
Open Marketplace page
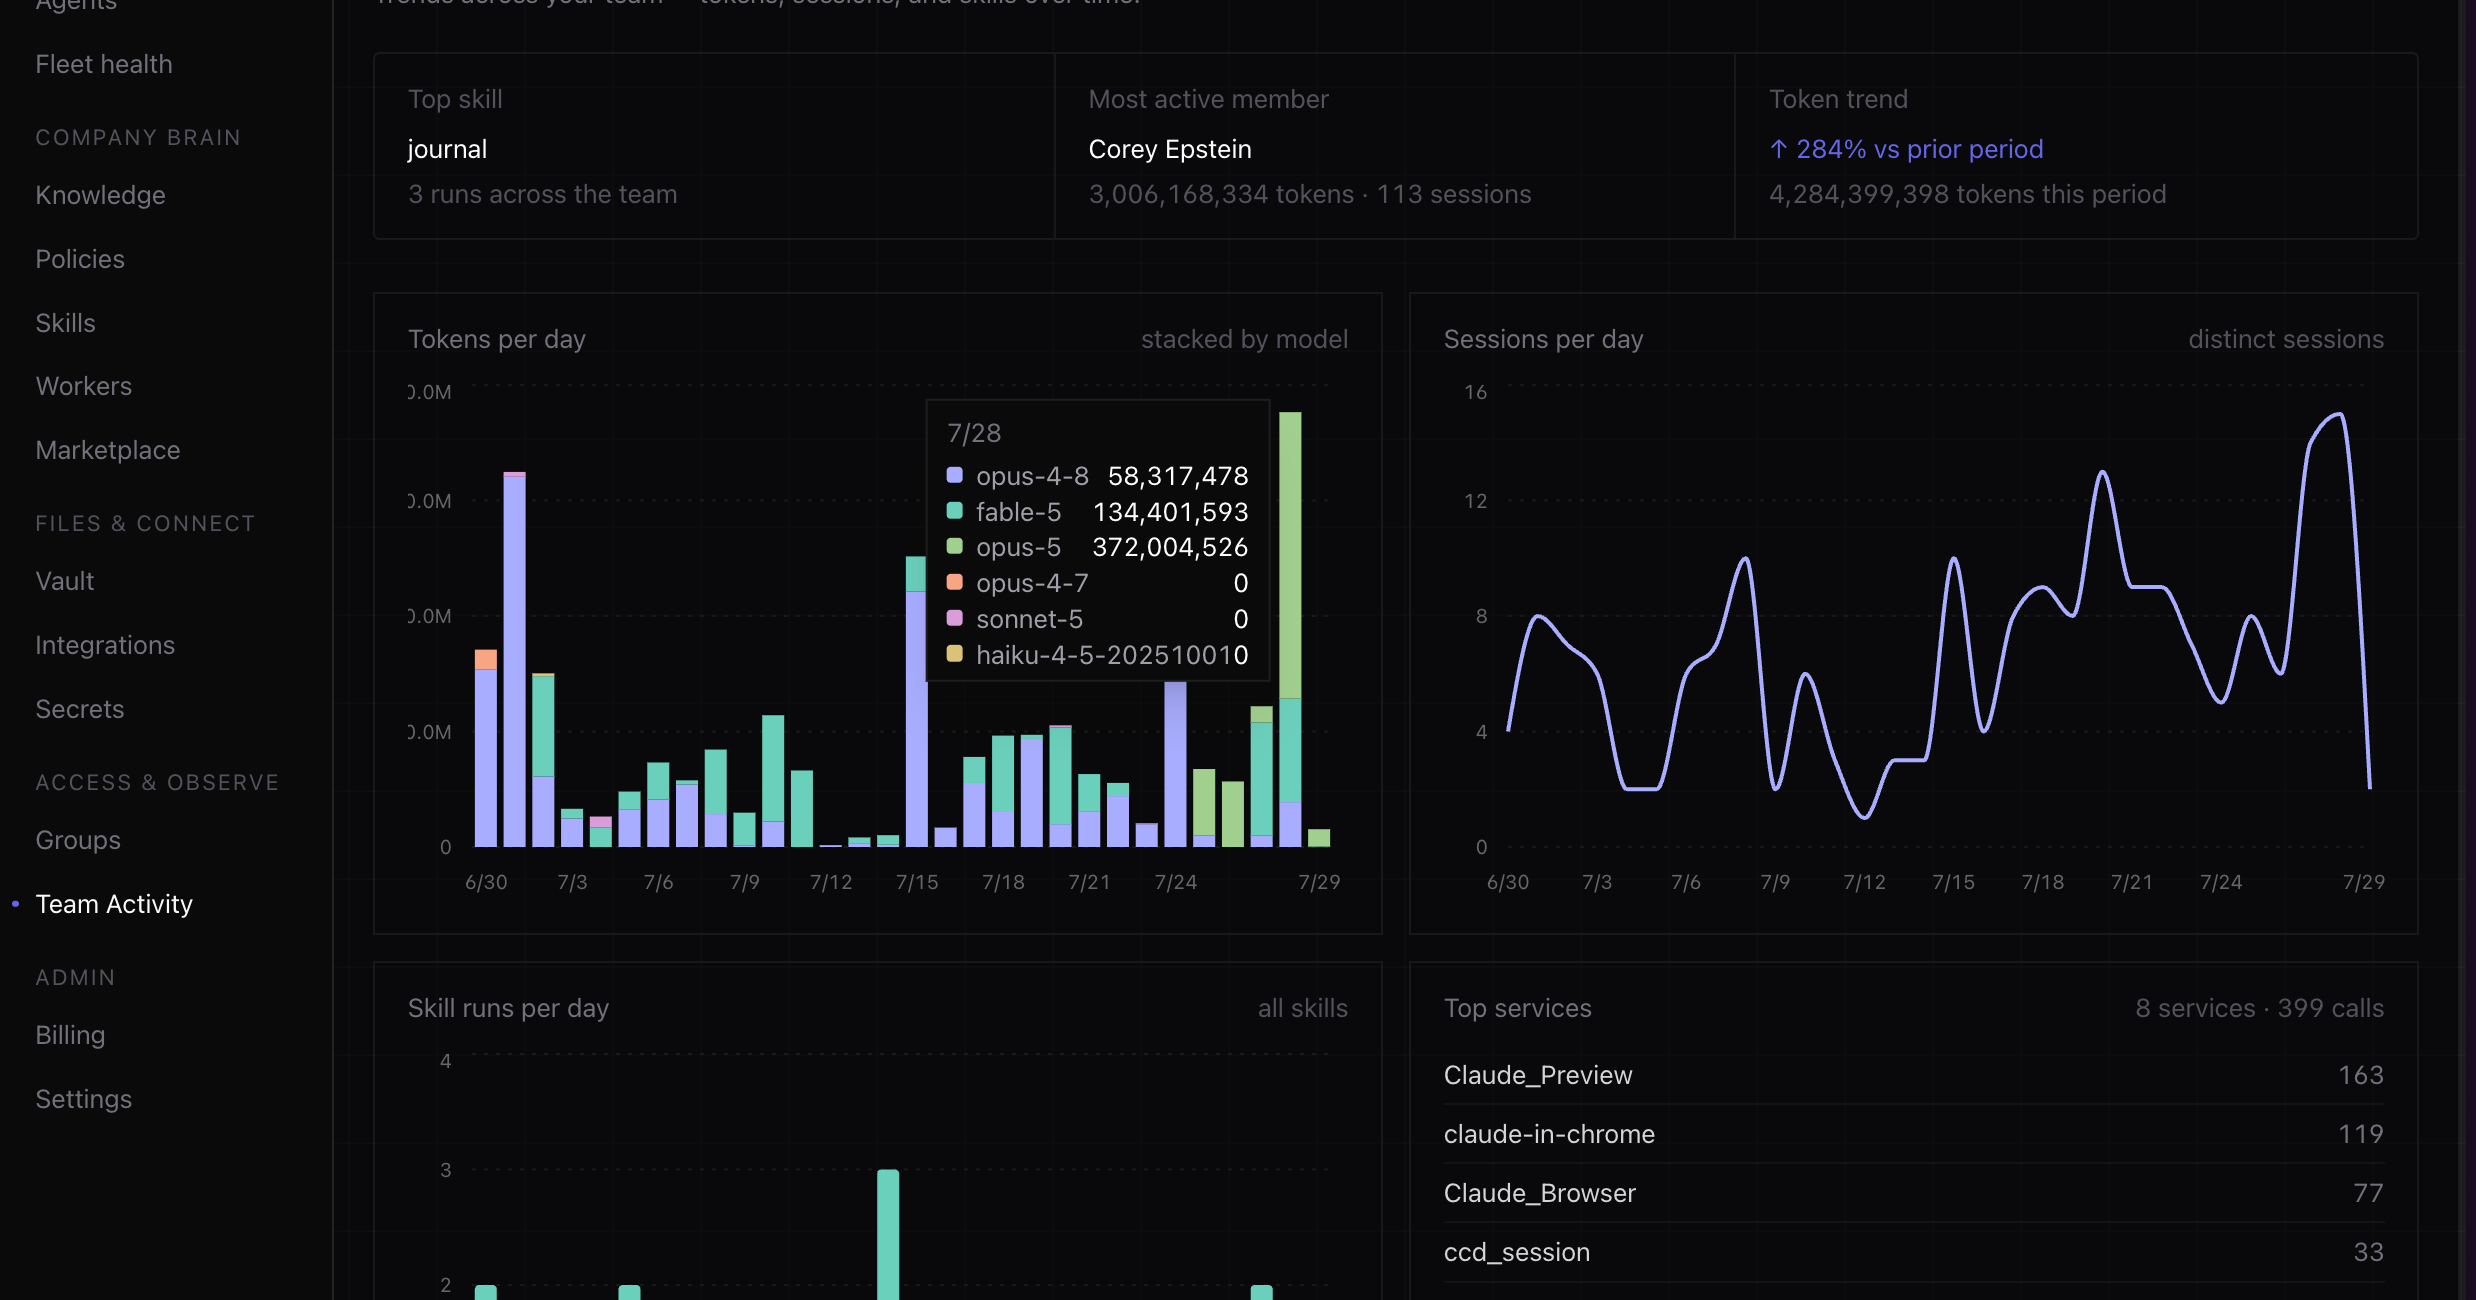pyautogui.click(x=108, y=450)
